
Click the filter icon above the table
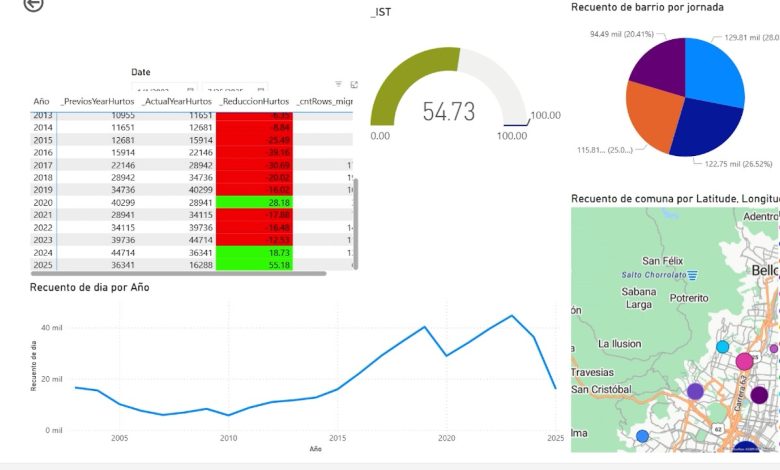click(339, 85)
